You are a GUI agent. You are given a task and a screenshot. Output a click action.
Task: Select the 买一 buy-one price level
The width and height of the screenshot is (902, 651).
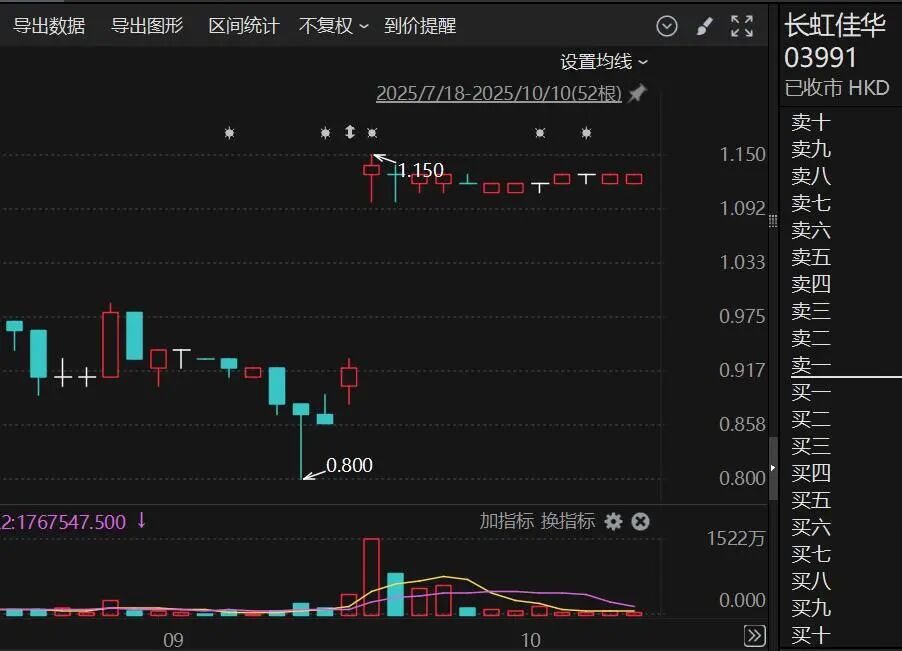(810, 393)
